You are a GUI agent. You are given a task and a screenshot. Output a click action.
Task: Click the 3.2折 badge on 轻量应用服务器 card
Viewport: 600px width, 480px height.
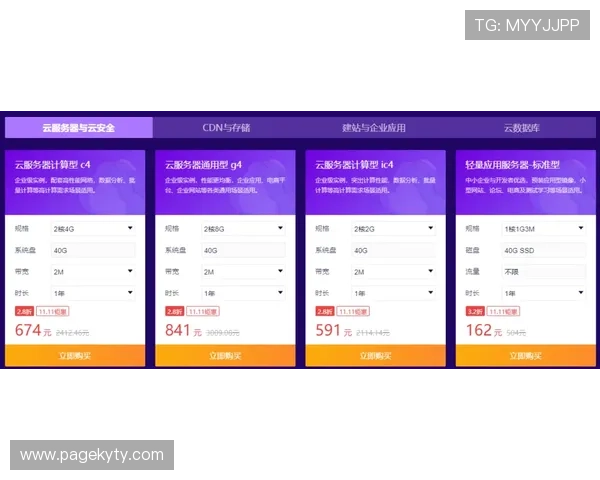click(x=475, y=312)
